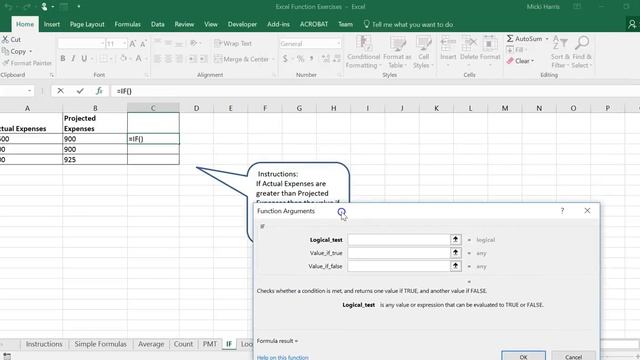
Task: Select cell containing 925
Action: (95, 160)
